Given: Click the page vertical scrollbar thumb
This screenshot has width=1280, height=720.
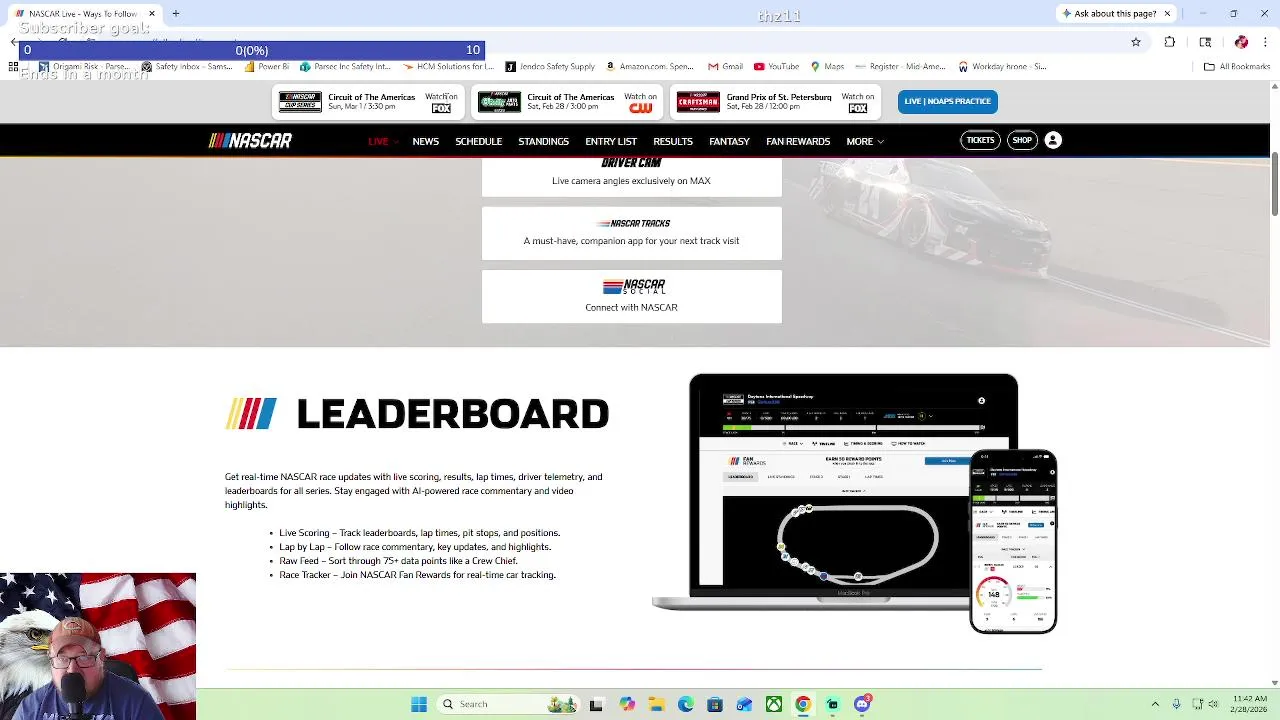Looking at the screenshot, I should click(1274, 183).
